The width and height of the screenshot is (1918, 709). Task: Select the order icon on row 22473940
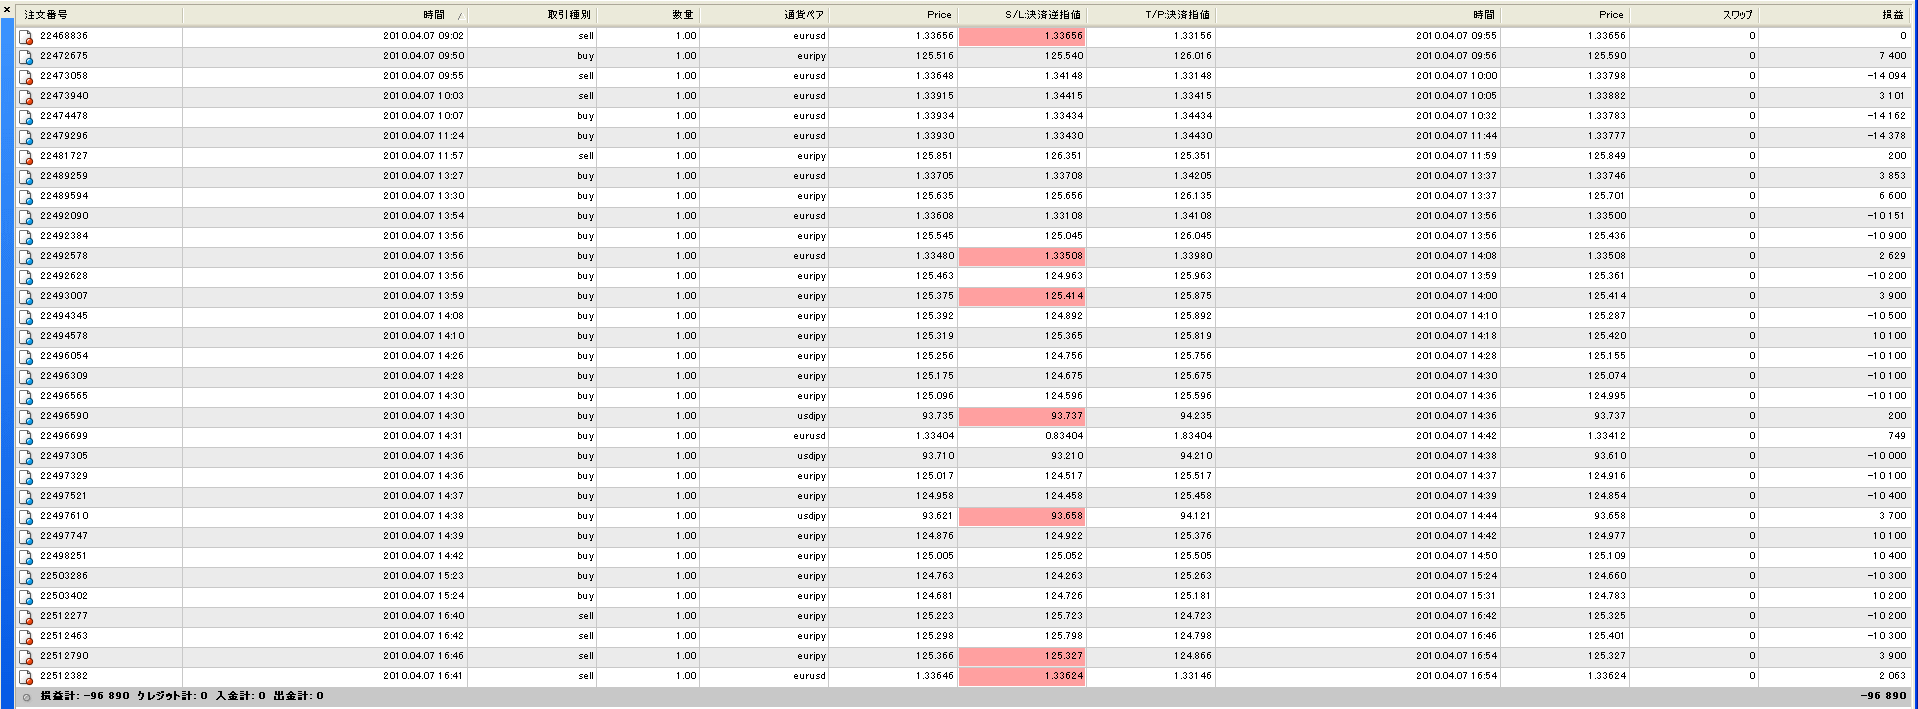pos(26,97)
